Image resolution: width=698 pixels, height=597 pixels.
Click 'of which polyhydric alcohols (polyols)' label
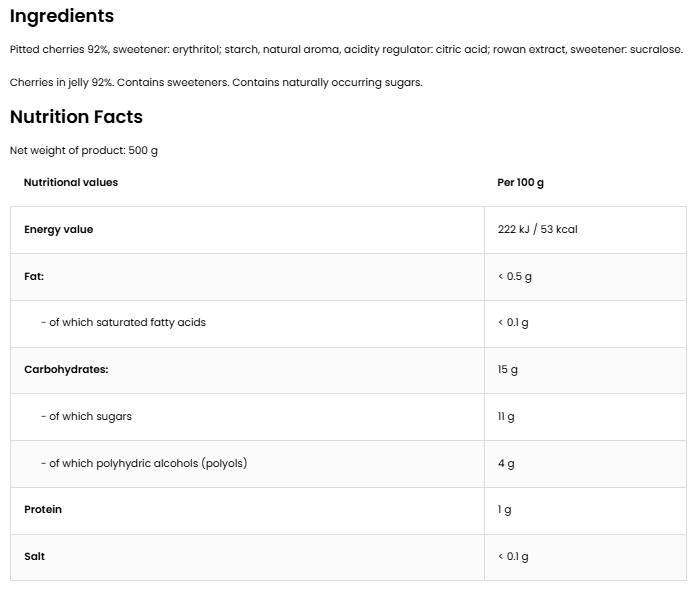144,463
